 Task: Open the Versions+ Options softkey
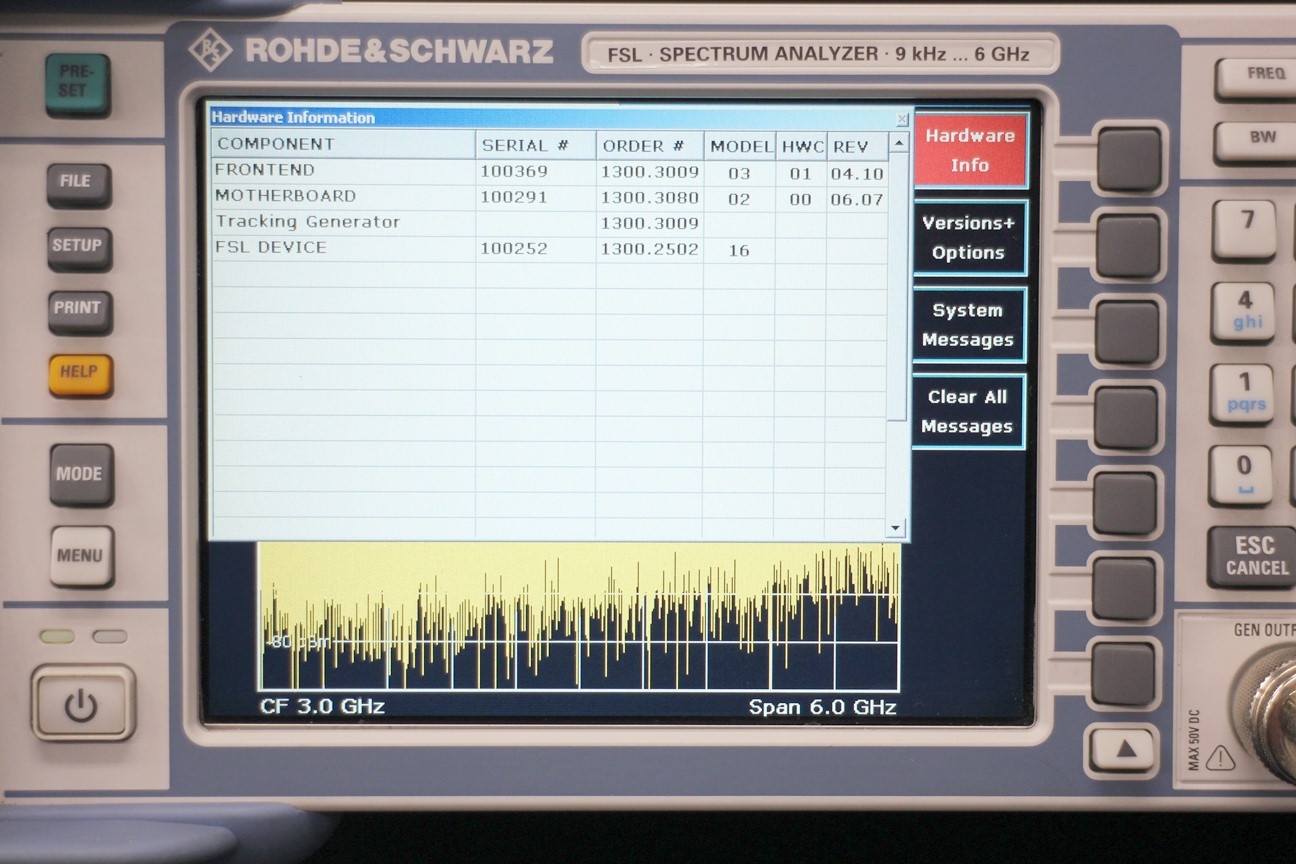tap(968, 238)
